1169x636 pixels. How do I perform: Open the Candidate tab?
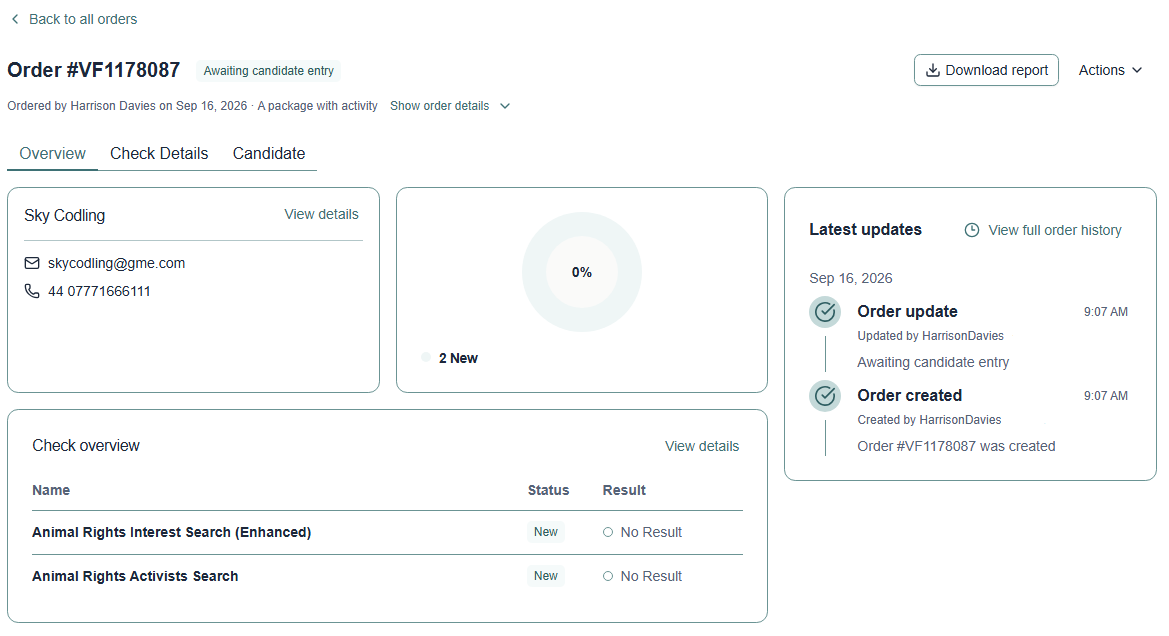pos(268,154)
